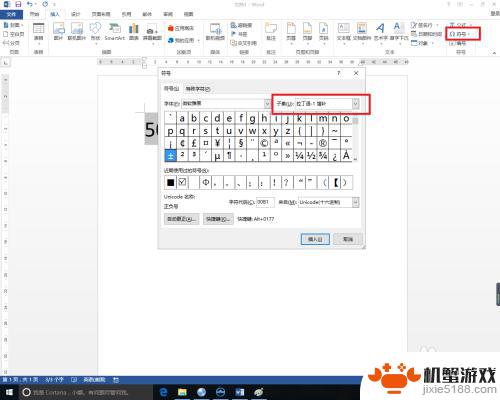Open 联机图片 (Online Pictures) tool

77,31
